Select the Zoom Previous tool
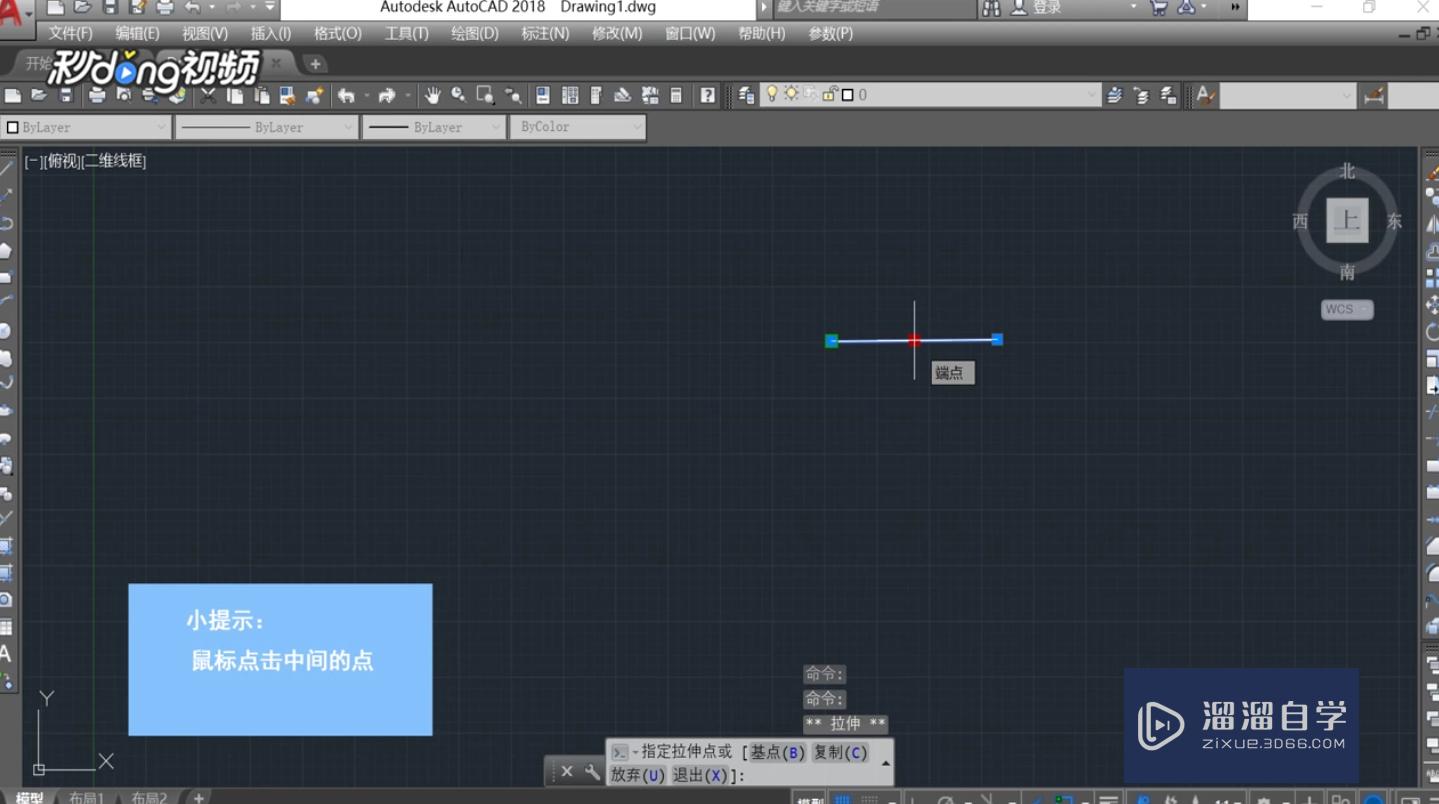This screenshot has width=1439, height=804. point(513,96)
